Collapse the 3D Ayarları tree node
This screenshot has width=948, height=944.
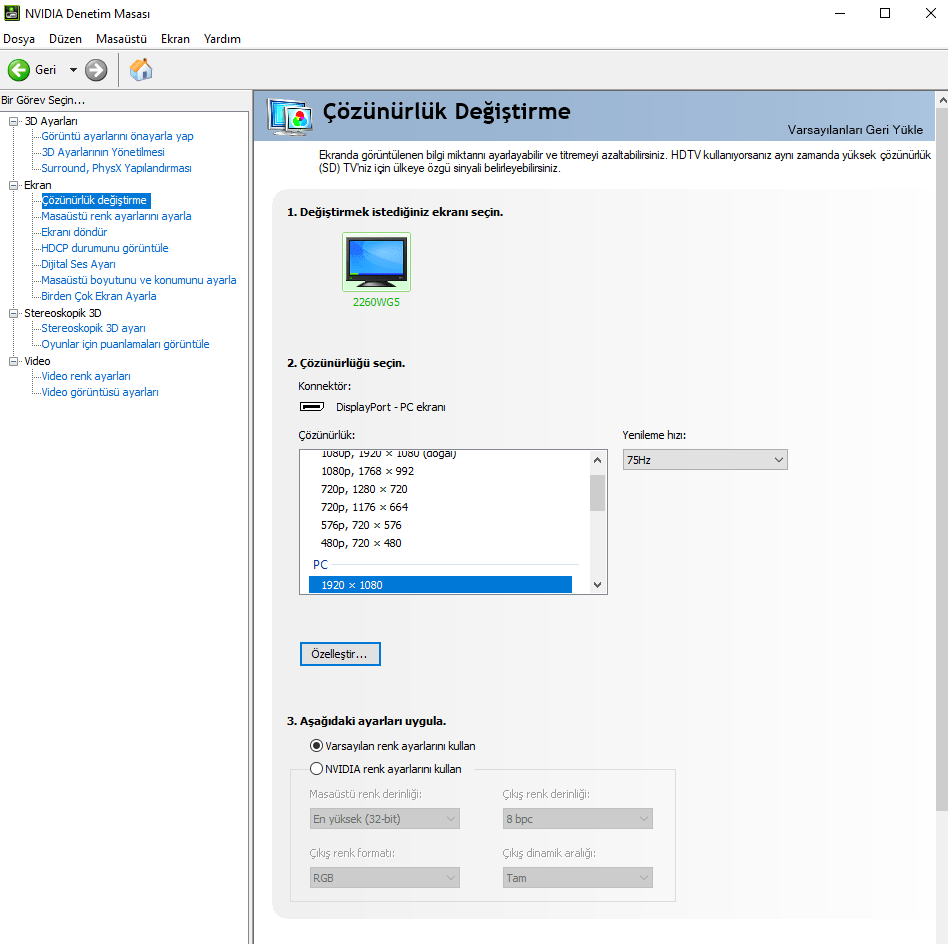coord(13,122)
